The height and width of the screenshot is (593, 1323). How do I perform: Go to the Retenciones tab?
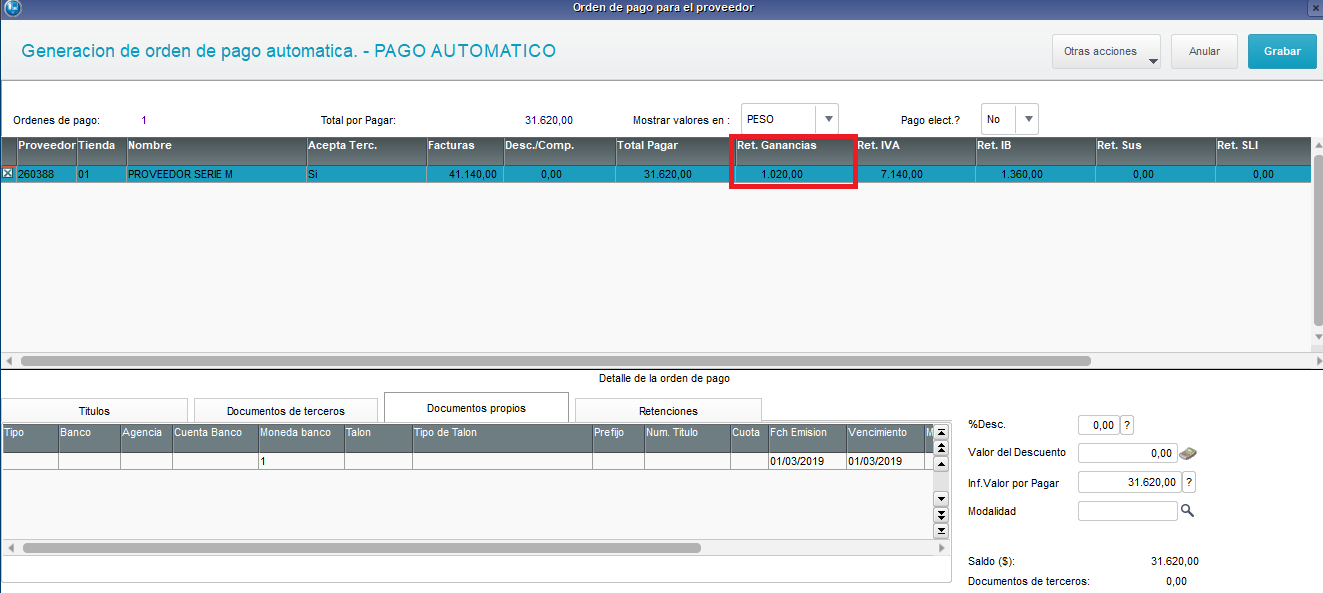[668, 411]
